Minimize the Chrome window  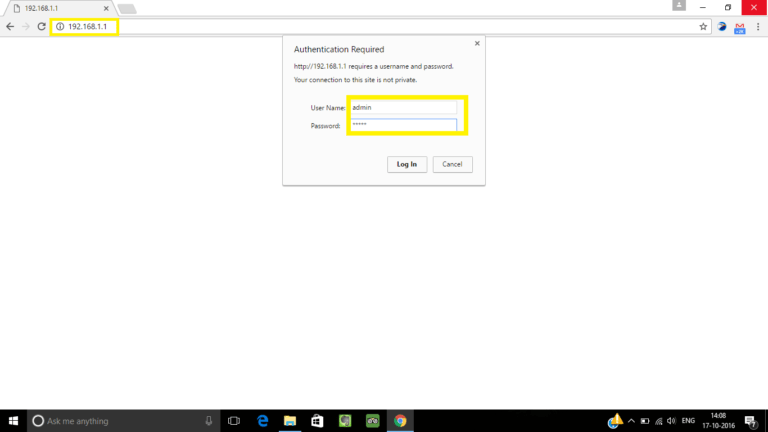coord(703,7)
